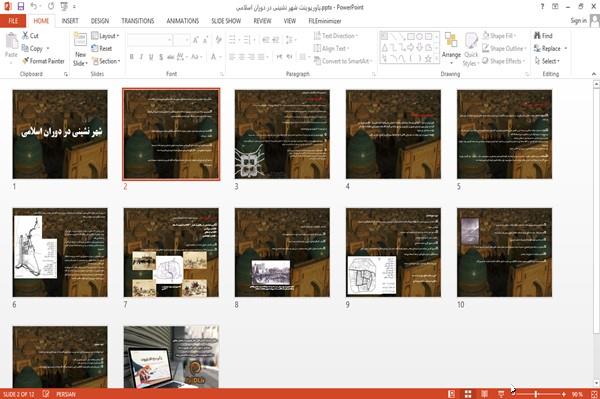Click the Redo icon in title bar

click(51, 7)
